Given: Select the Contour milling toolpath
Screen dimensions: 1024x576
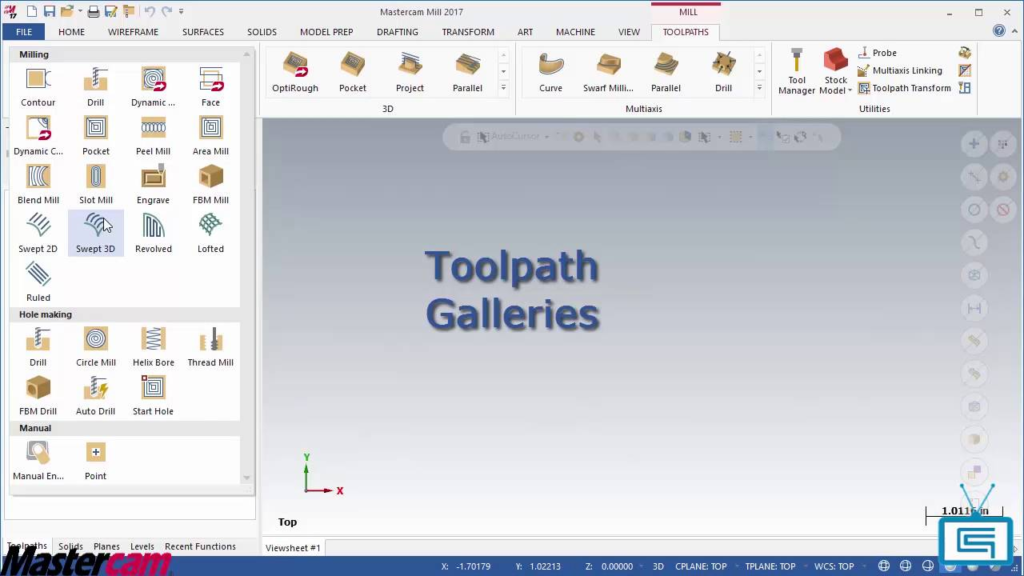Looking at the screenshot, I should click(x=38, y=88).
